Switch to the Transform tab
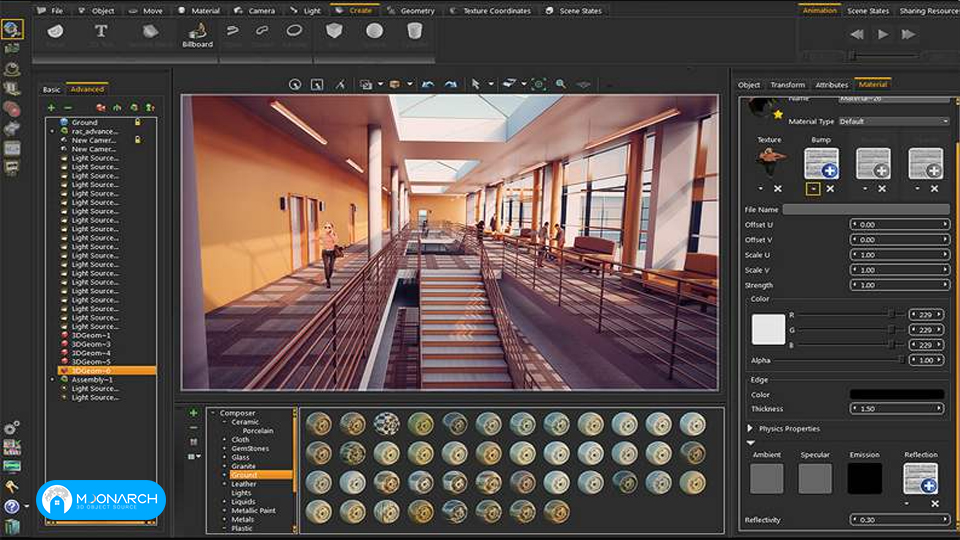 [x=787, y=85]
